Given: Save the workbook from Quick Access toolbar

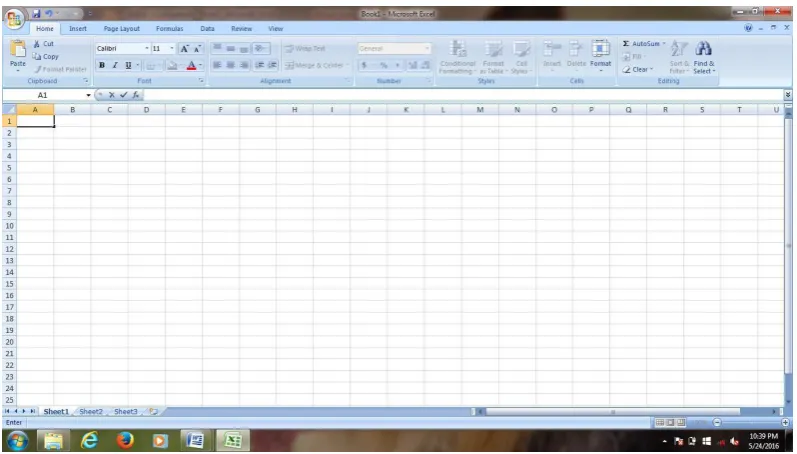Looking at the screenshot, I should point(37,14).
